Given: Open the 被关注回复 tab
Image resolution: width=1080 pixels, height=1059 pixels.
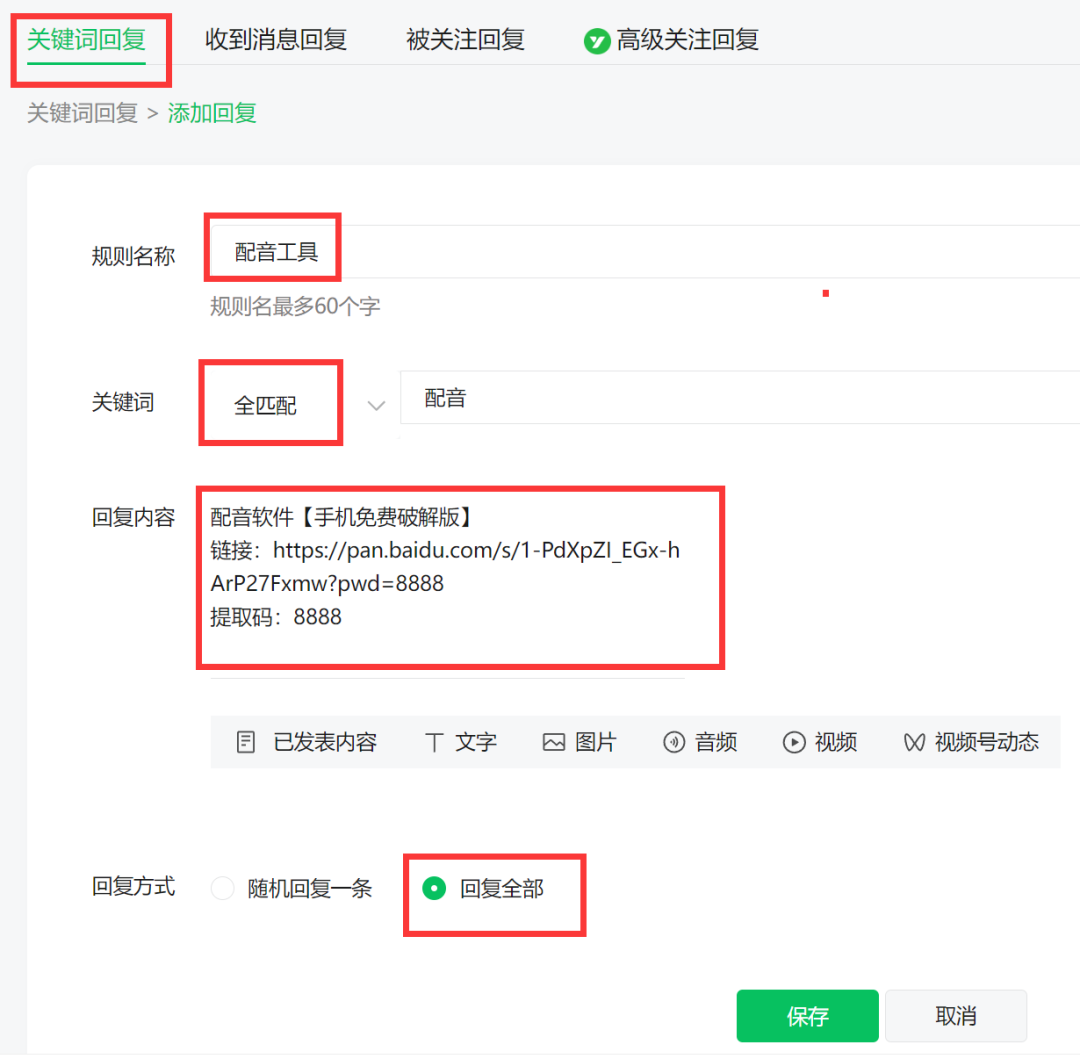Looking at the screenshot, I should coord(464,40).
